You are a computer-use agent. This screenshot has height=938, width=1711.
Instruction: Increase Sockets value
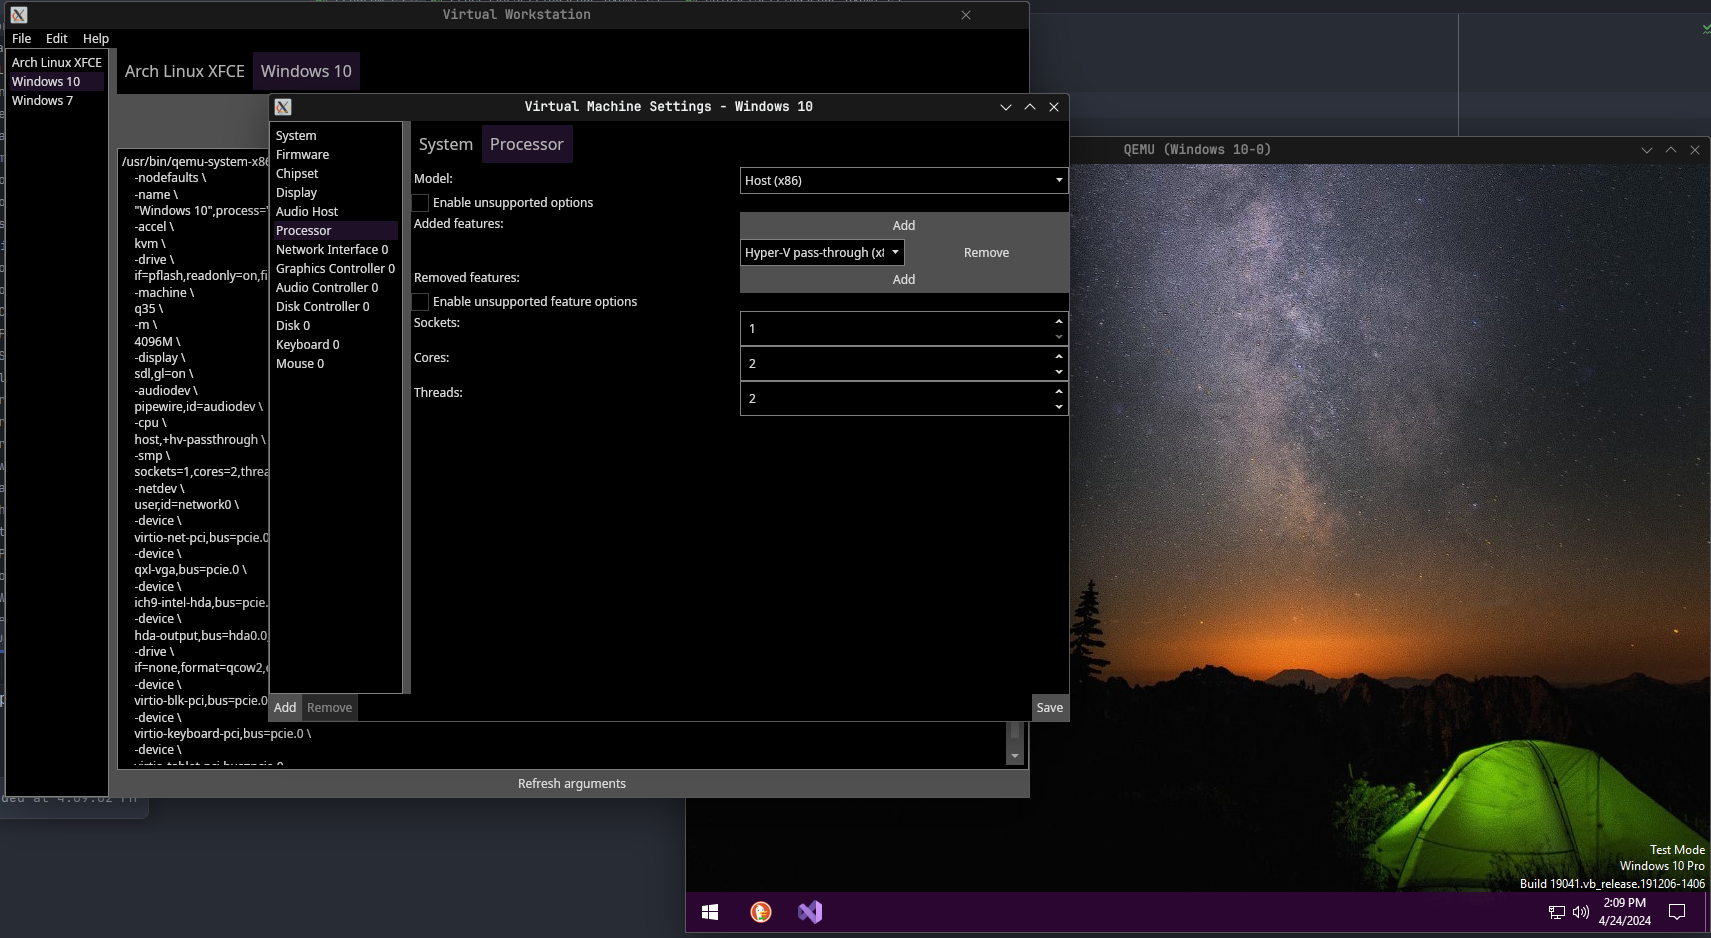pos(1059,321)
